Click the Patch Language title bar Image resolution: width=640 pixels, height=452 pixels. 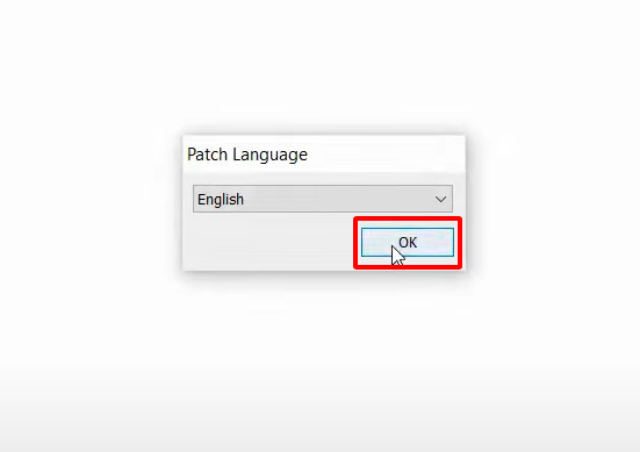click(324, 154)
